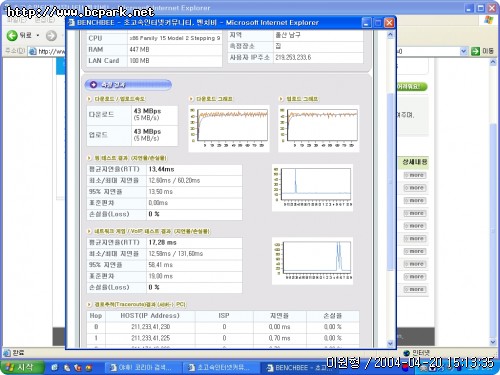Switch to the 초고속인터넷커뮤 taskbar window
Image resolution: width=500 pixels, height=375 pixels.
[x=220, y=368]
